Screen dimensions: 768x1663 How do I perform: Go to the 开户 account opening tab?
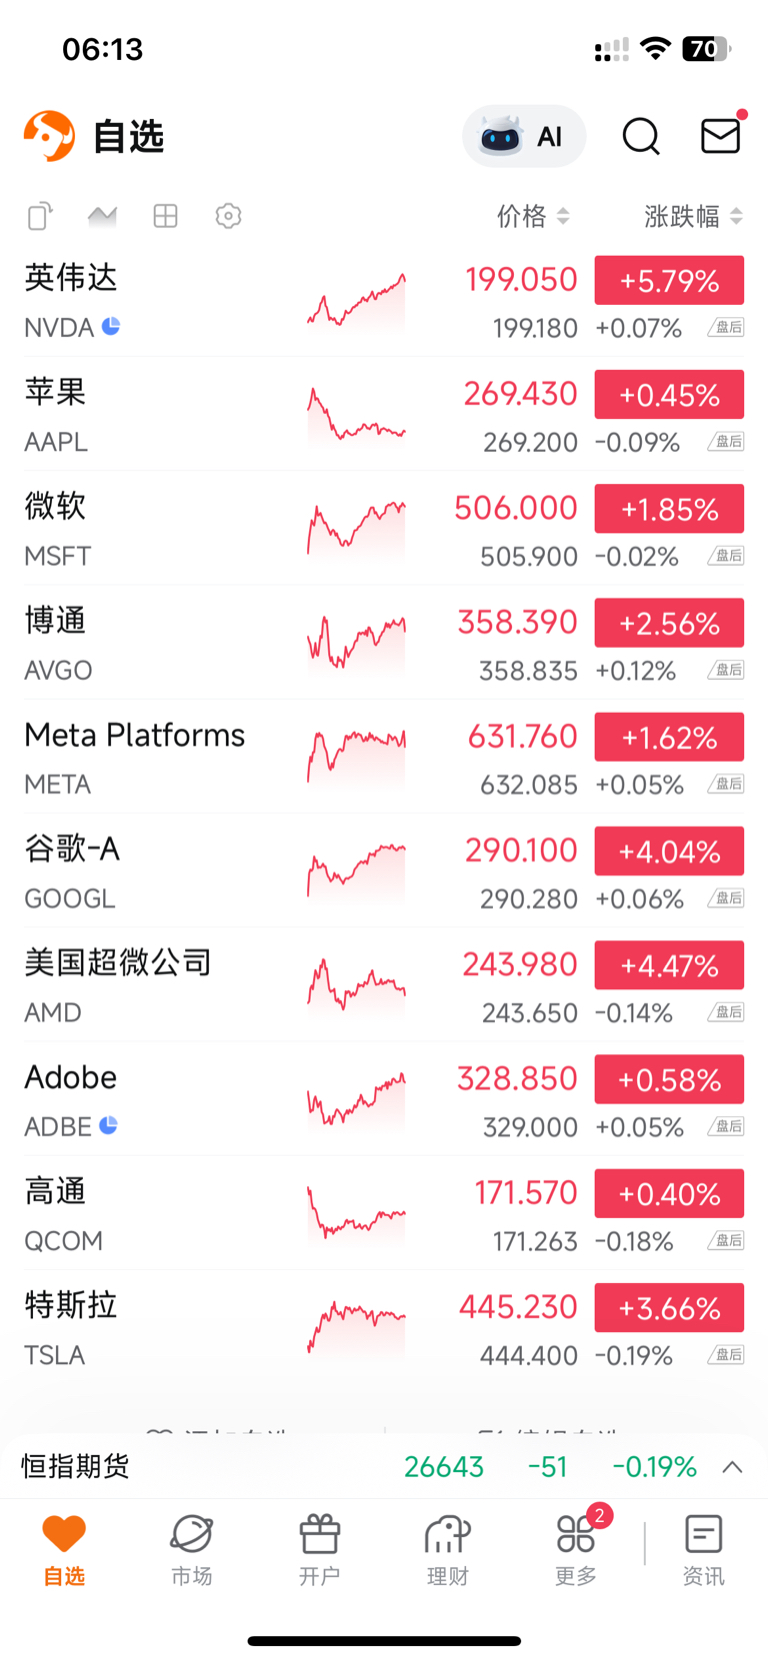[319, 1550]
